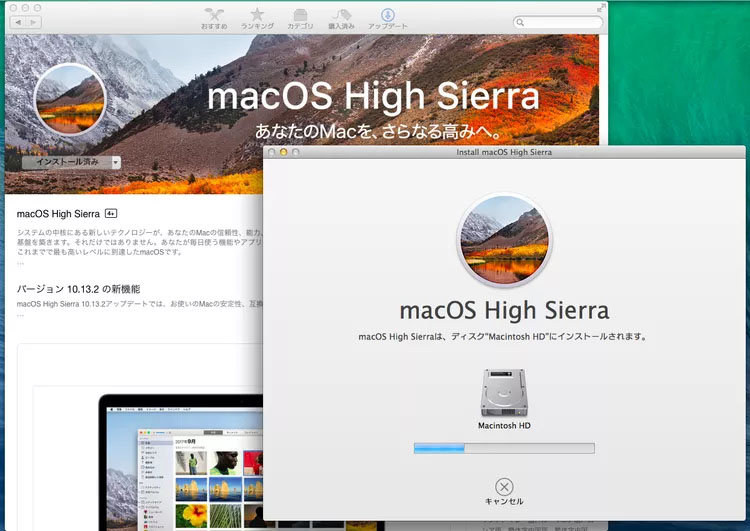Click the インストール済み button in App Store
The width and height of the screenshot is (750, 531).
[66, 162]
